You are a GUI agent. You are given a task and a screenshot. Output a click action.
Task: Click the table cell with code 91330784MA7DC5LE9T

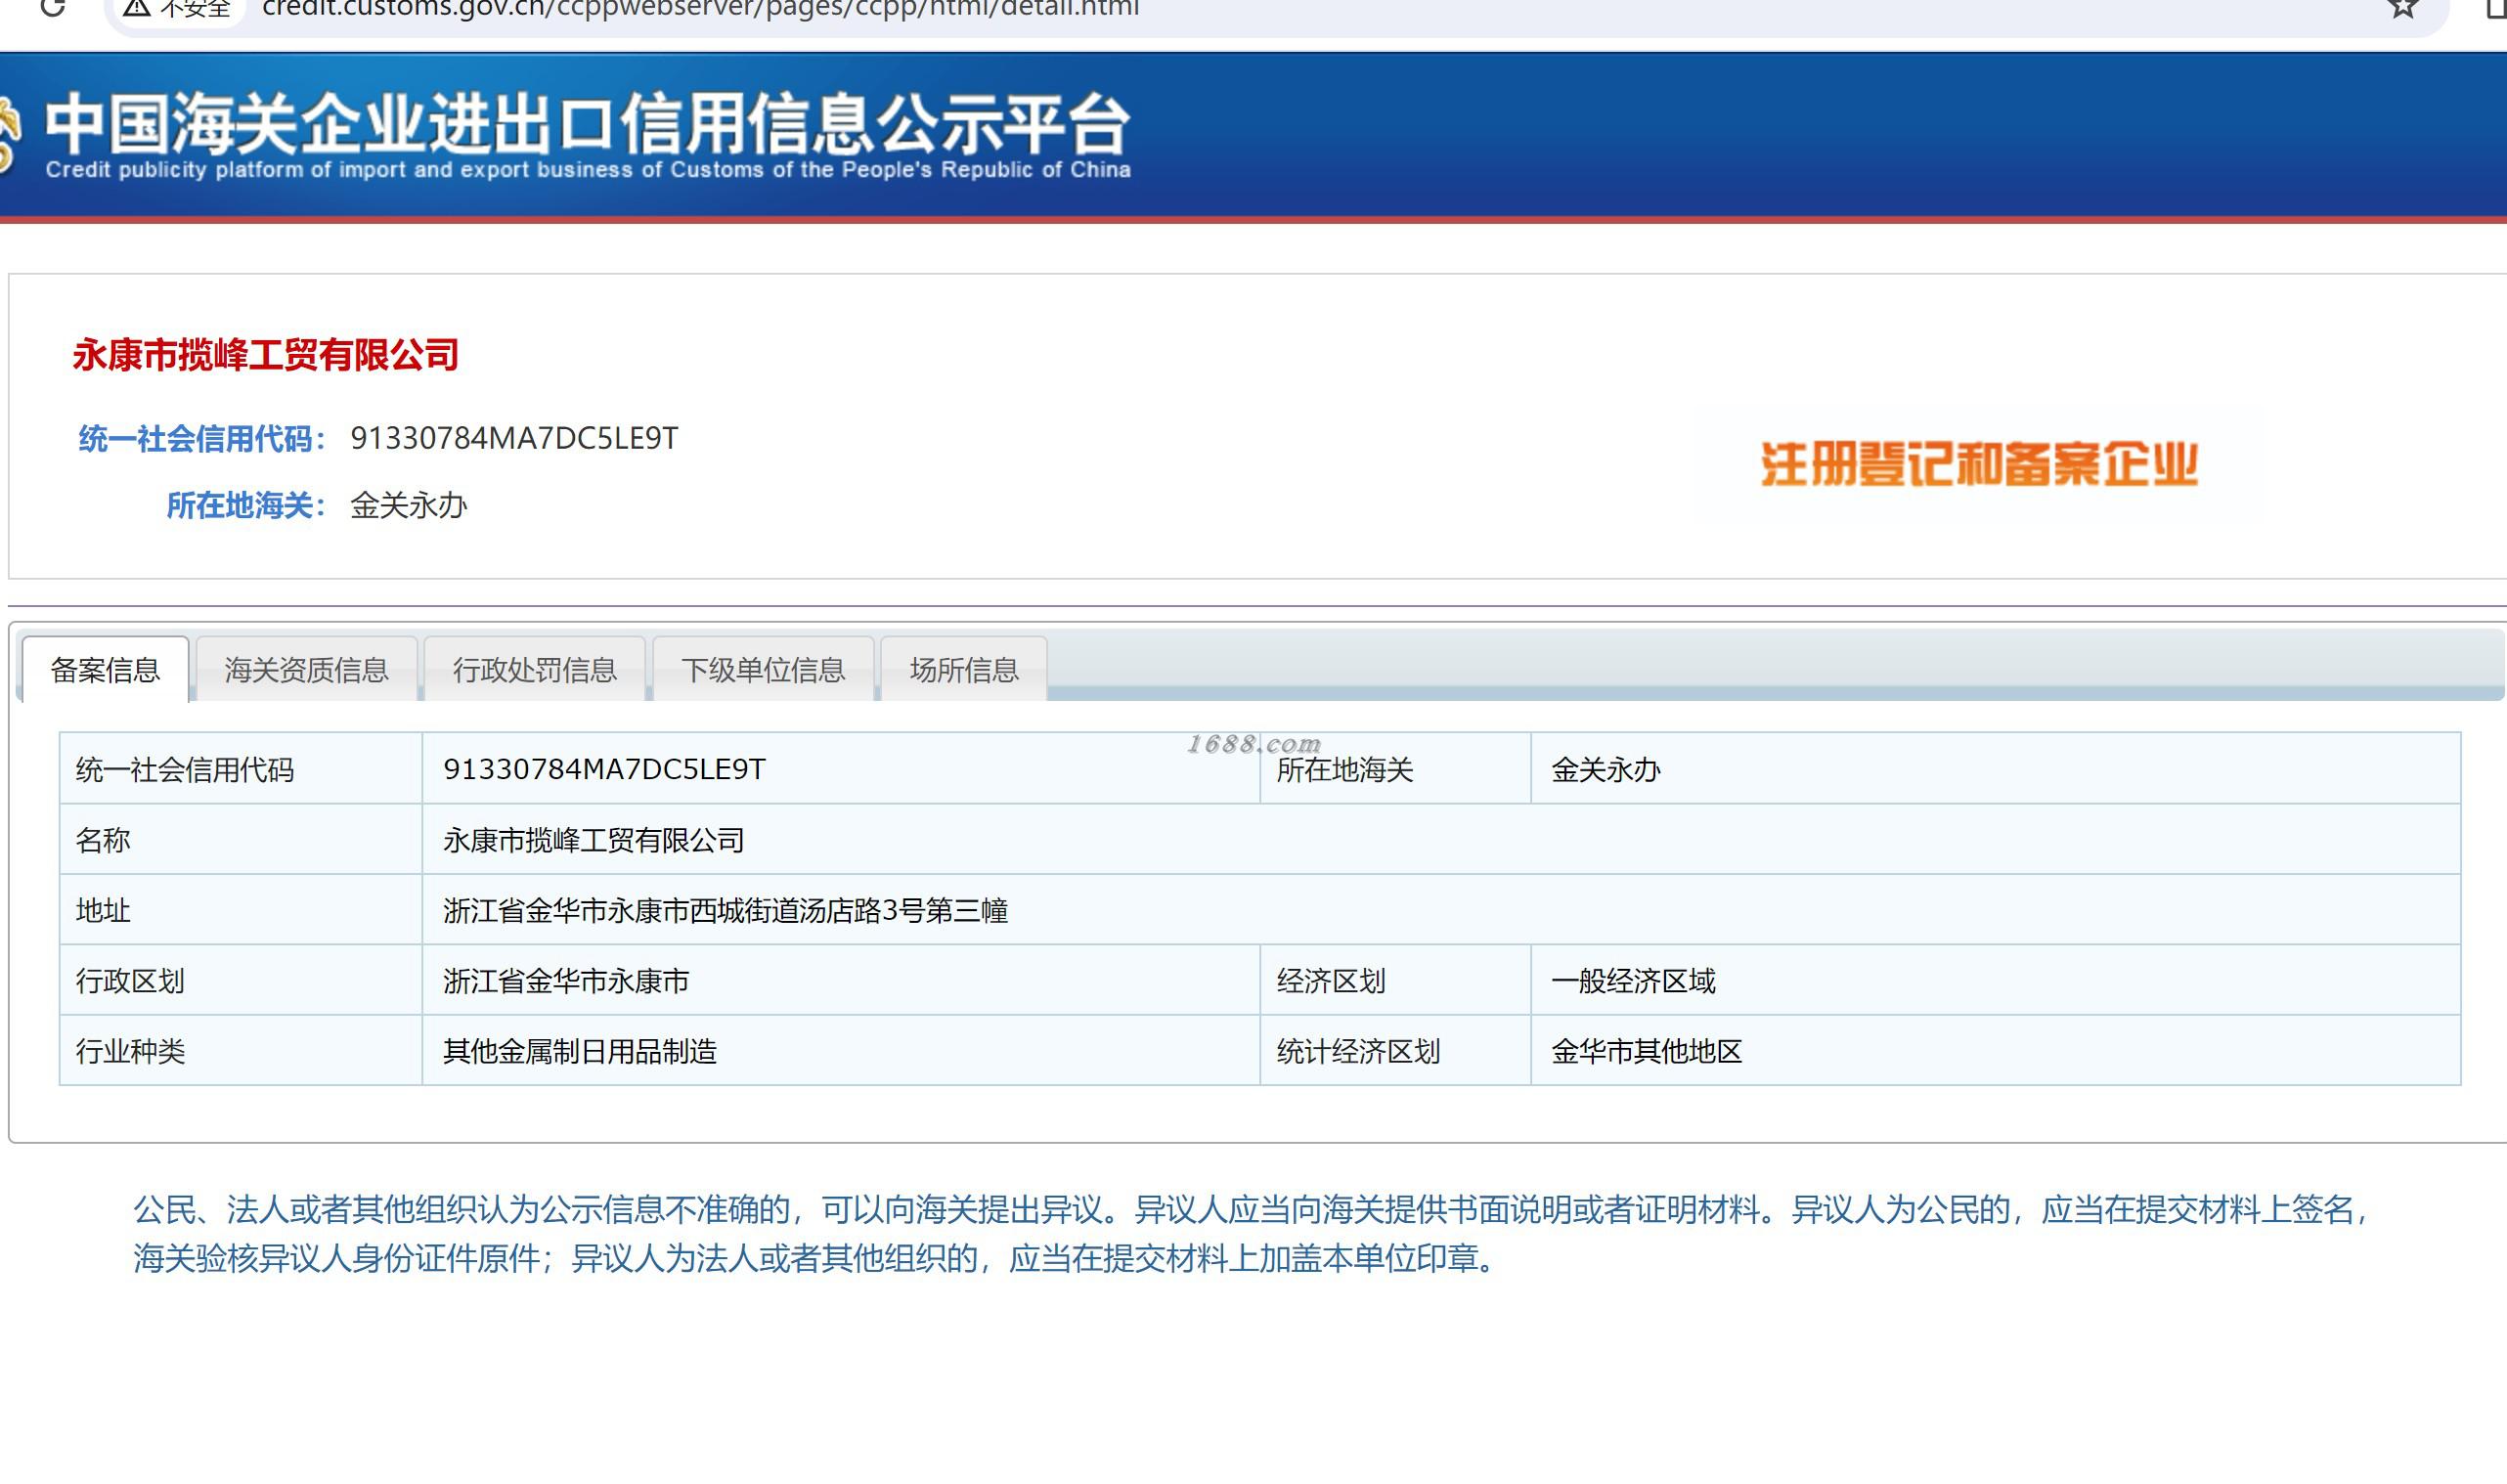(x=841, y=768)
